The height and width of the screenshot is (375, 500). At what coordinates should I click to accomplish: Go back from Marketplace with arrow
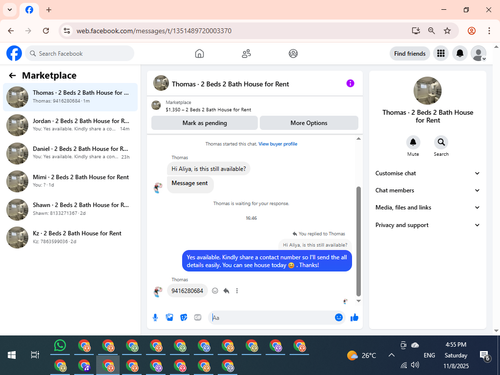tap(12, 76)
